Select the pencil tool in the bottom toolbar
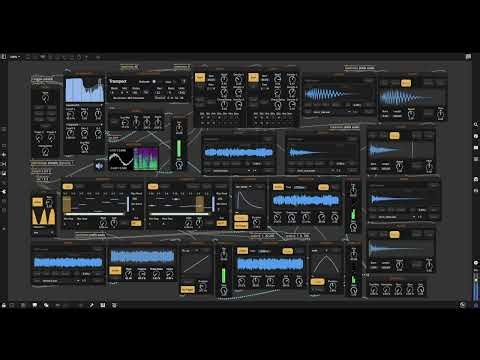480x360 pixels. (x=92, y=305)
